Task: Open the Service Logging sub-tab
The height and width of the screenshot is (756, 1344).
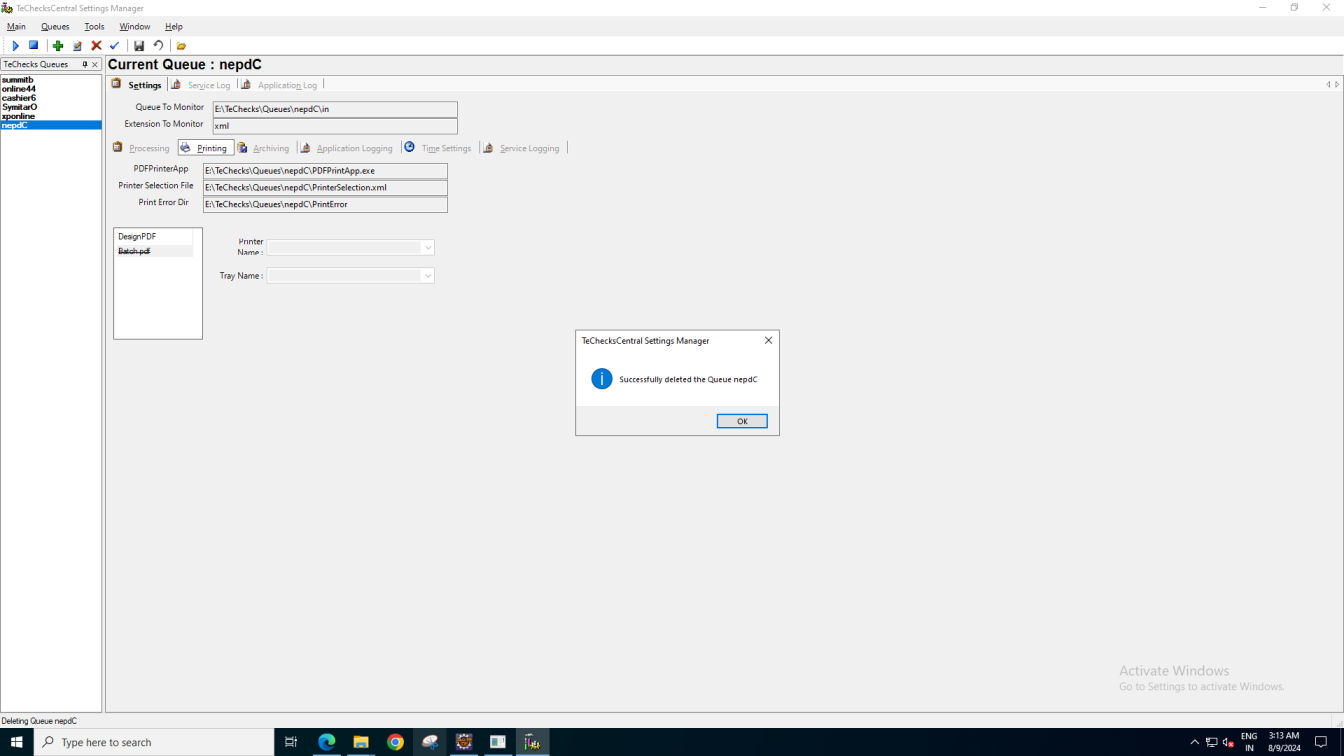Action: coord(529,148)
